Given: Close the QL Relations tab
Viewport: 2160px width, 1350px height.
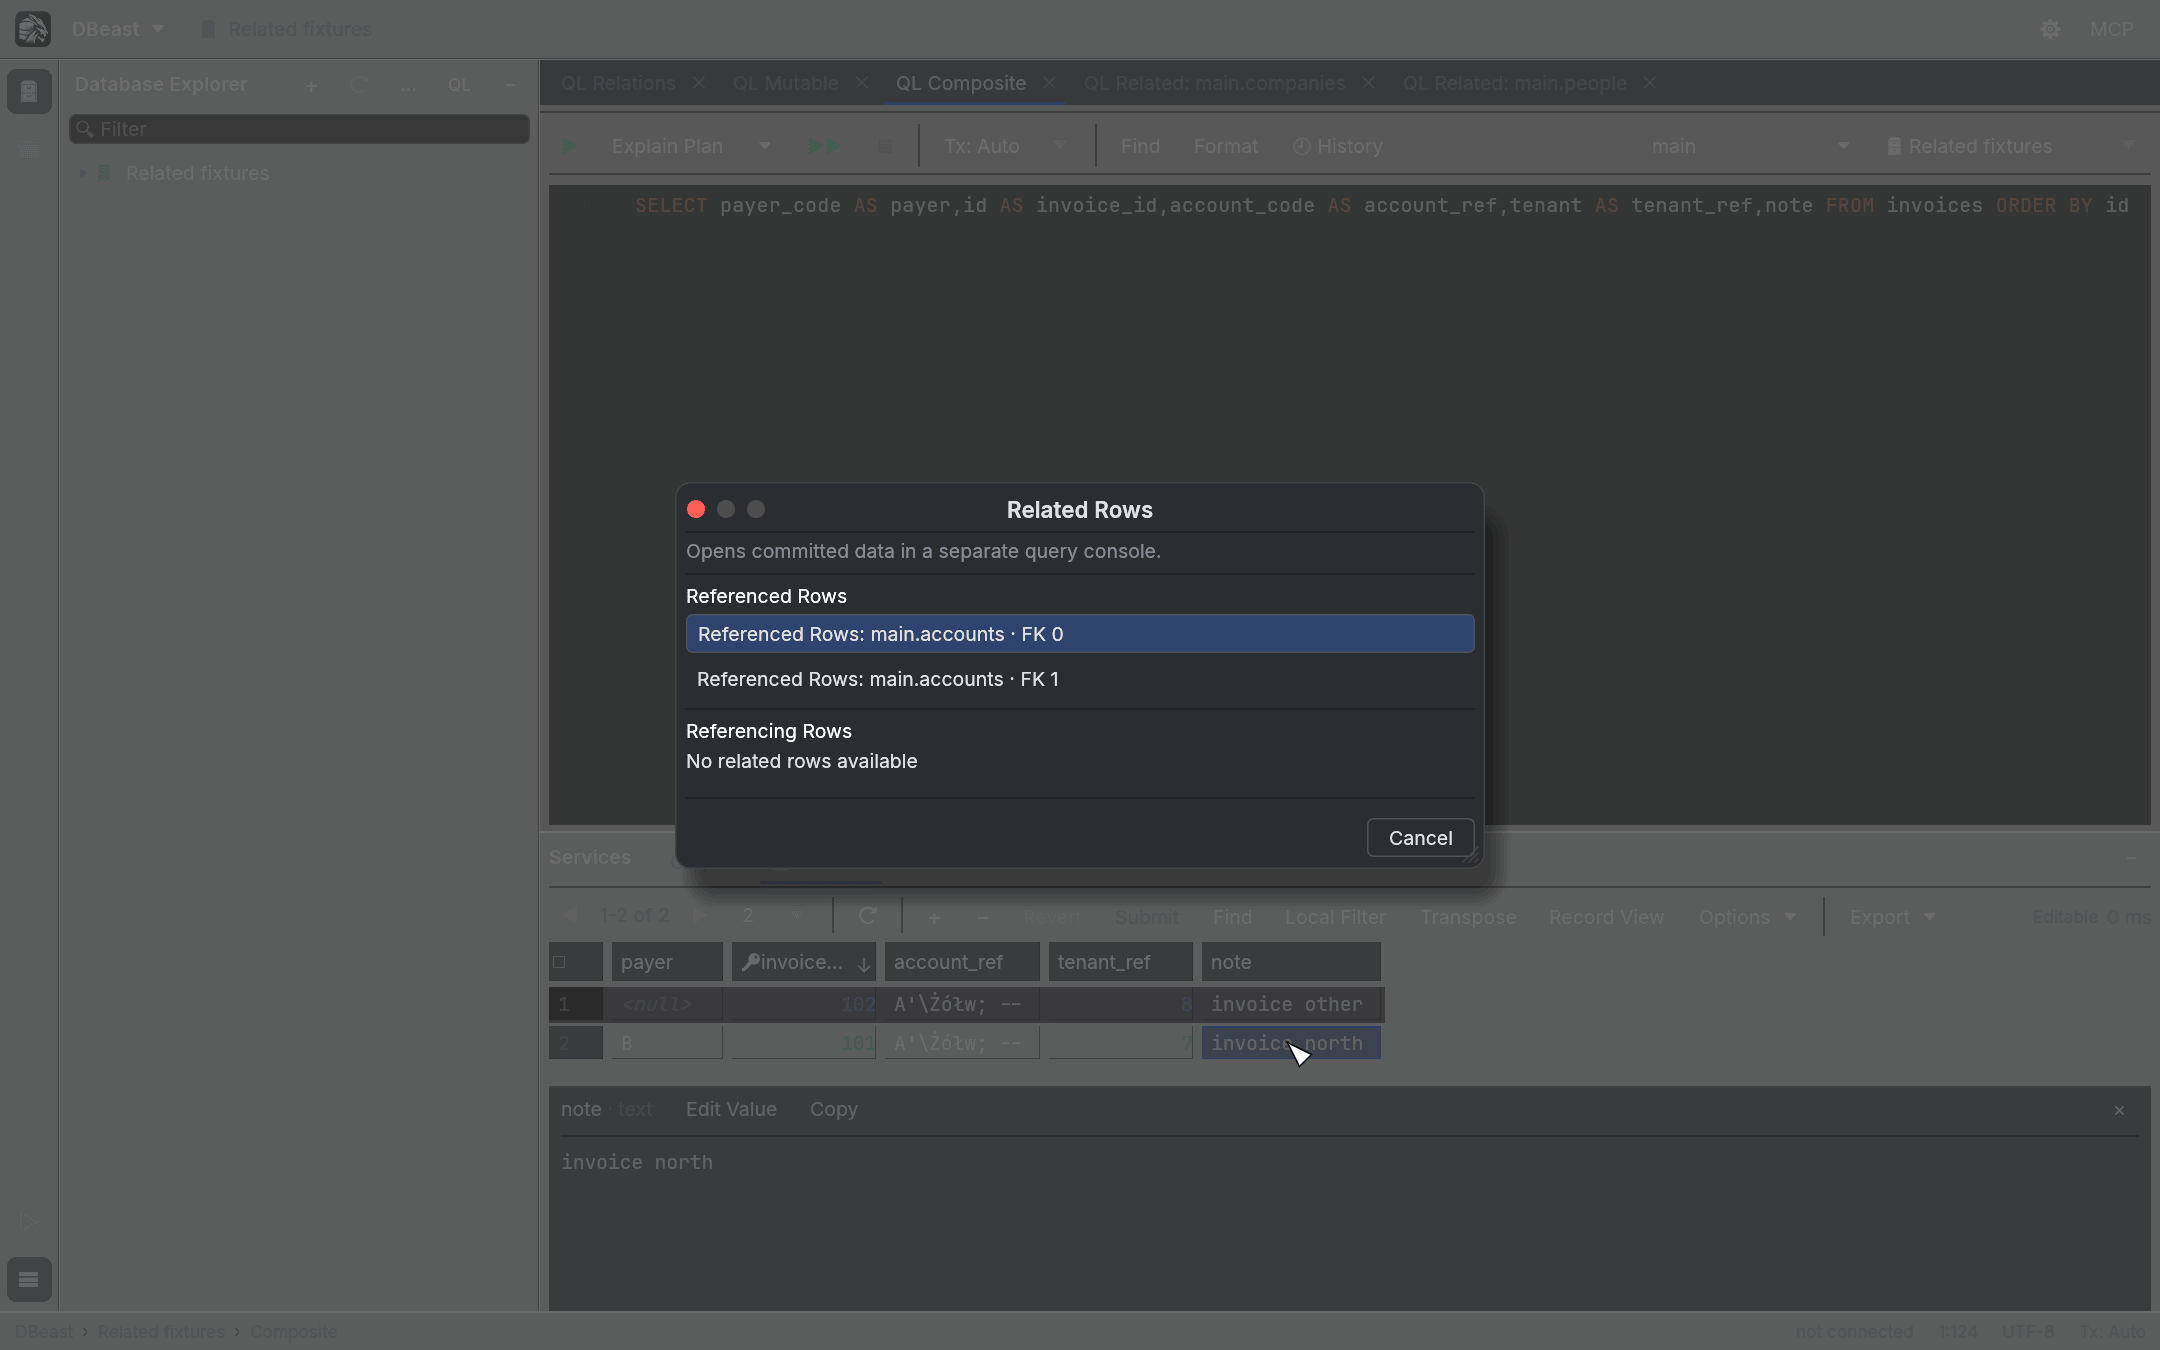Looking at the screenshot, I should (699, 83).
